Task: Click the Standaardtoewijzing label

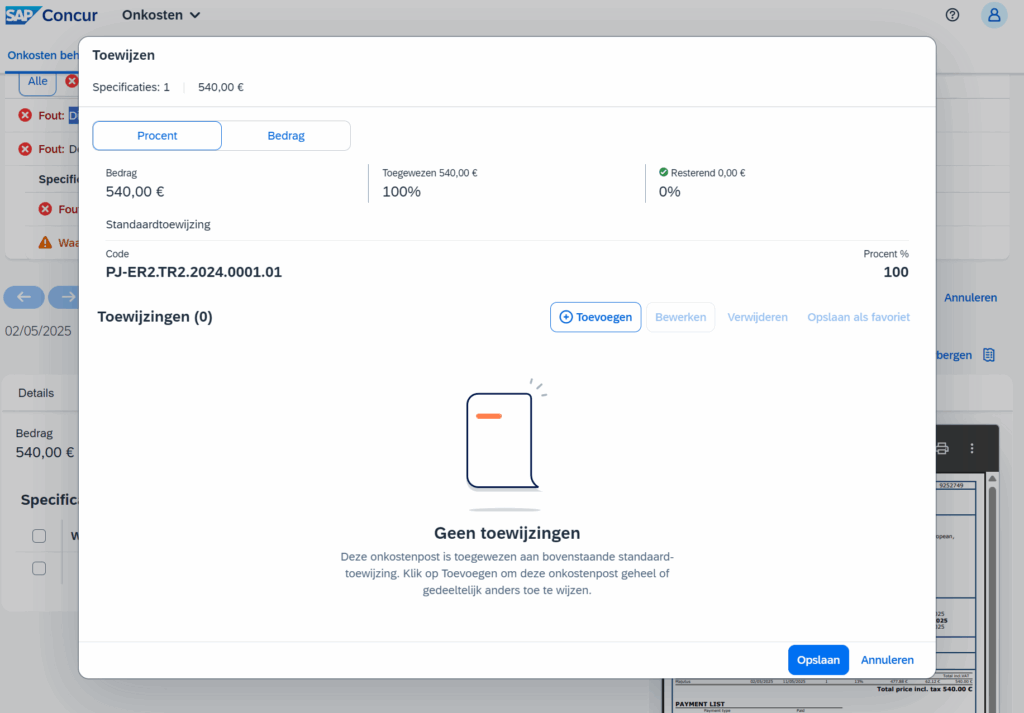Action: pos(158,225)
